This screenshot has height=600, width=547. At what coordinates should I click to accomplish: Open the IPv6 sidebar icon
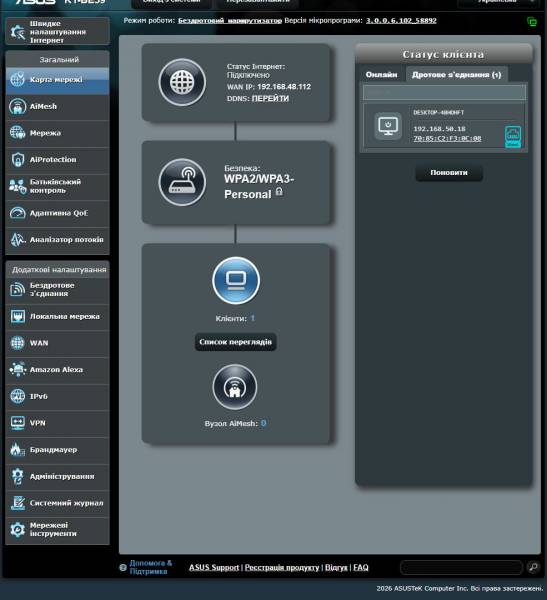[18, 396]
